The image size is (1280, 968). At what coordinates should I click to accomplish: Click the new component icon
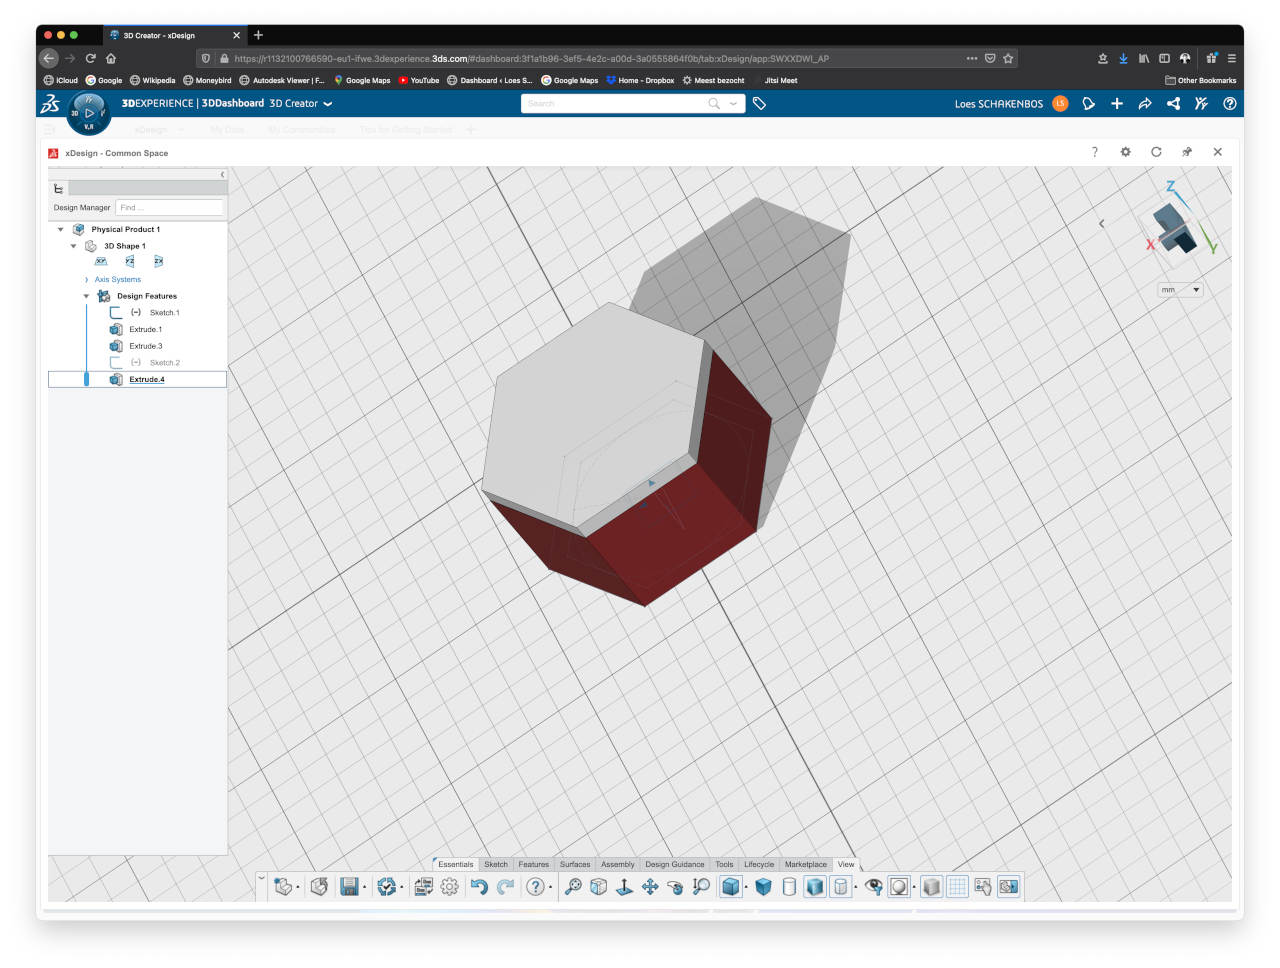click(283, 887)
